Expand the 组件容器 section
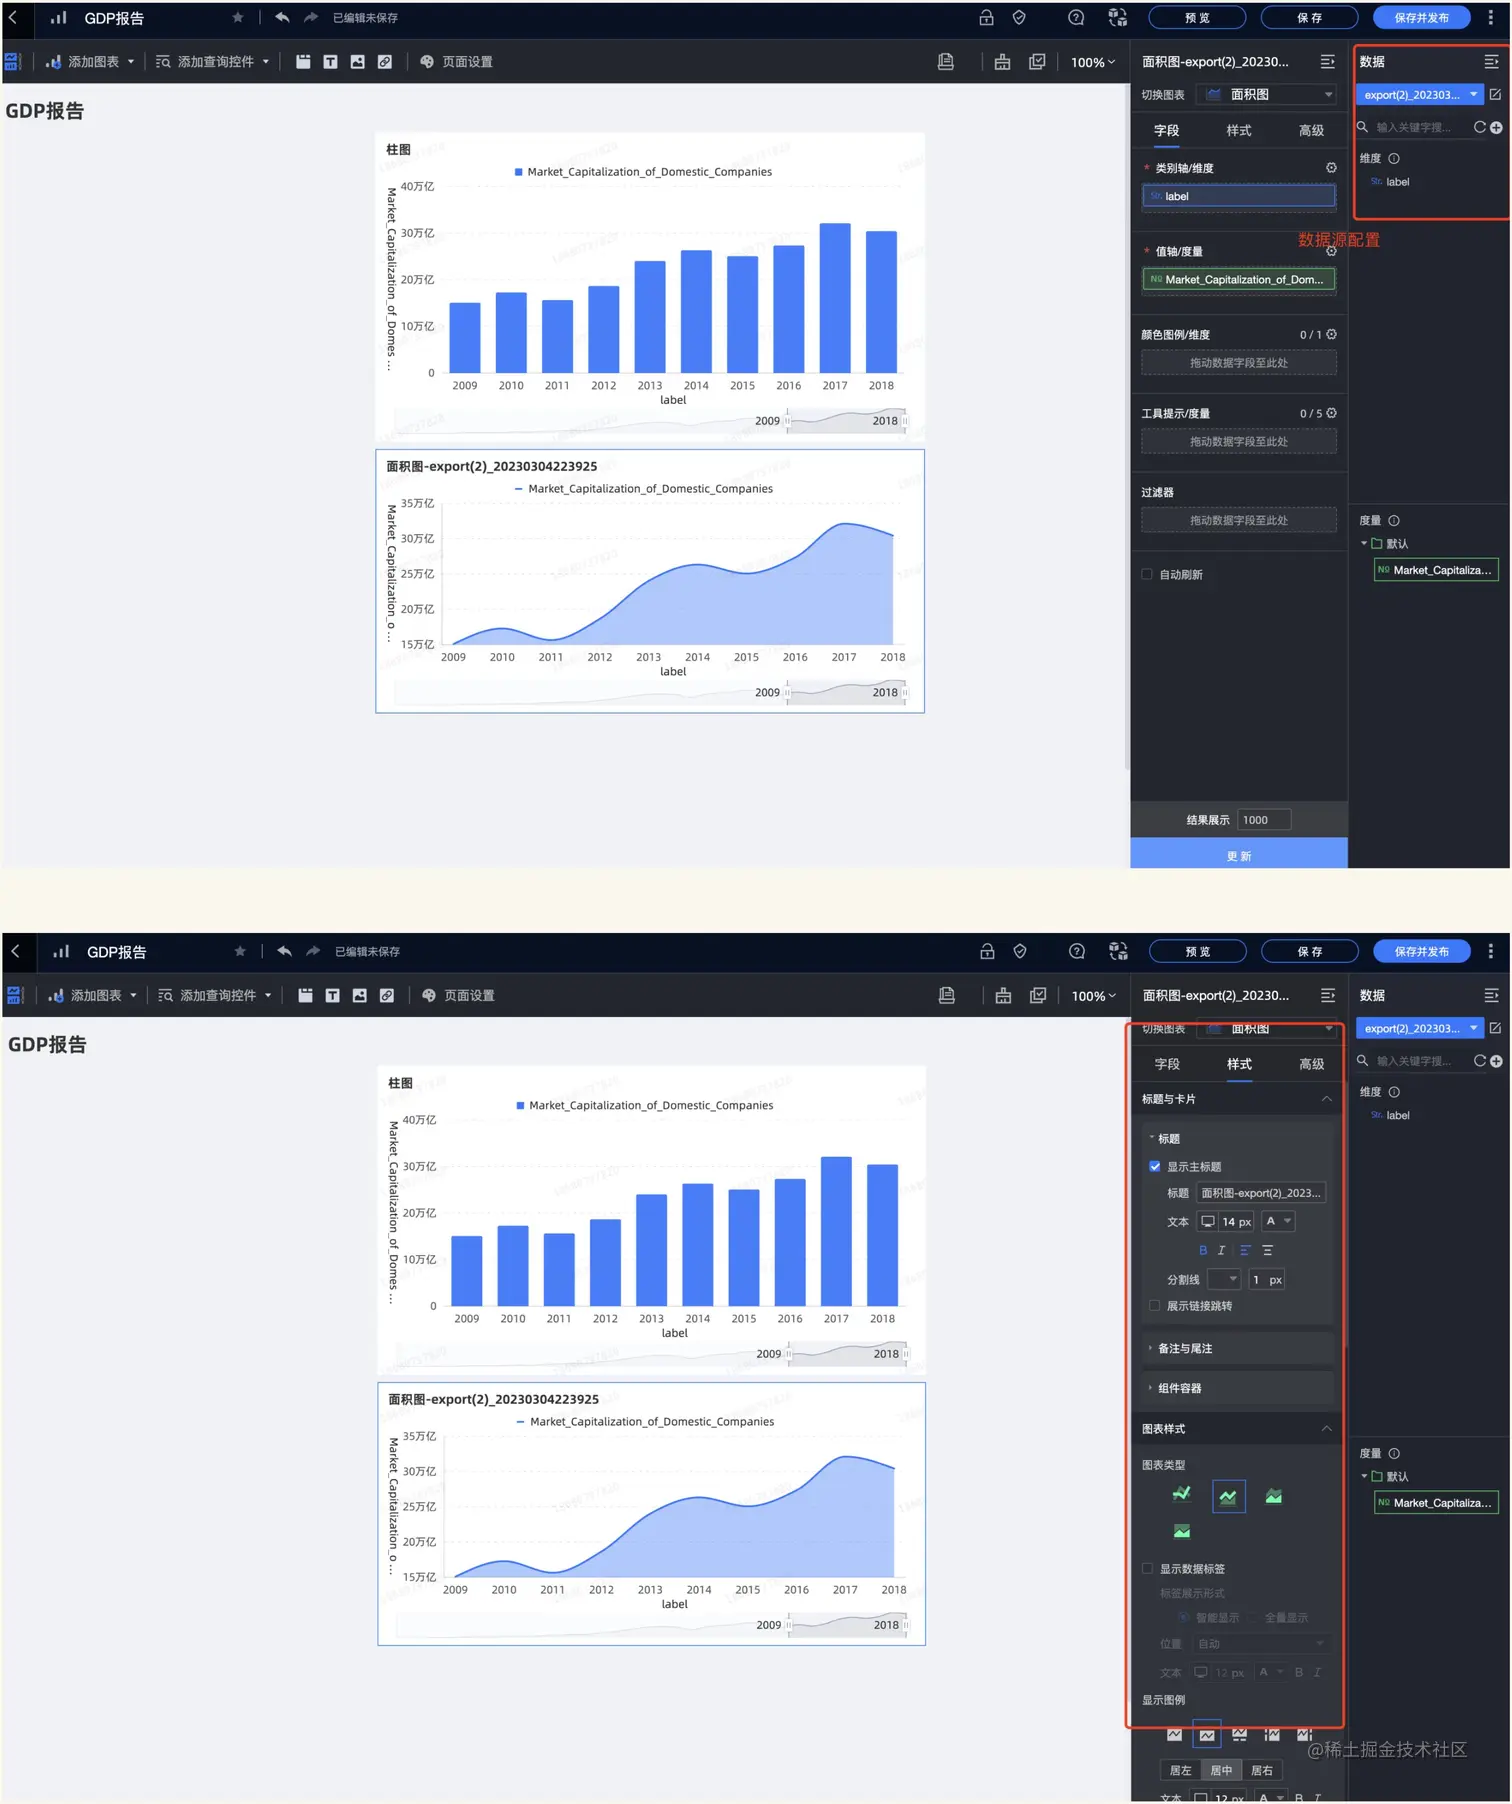Screen dimensions: 1512x1804 [x=1238, y=1389]
